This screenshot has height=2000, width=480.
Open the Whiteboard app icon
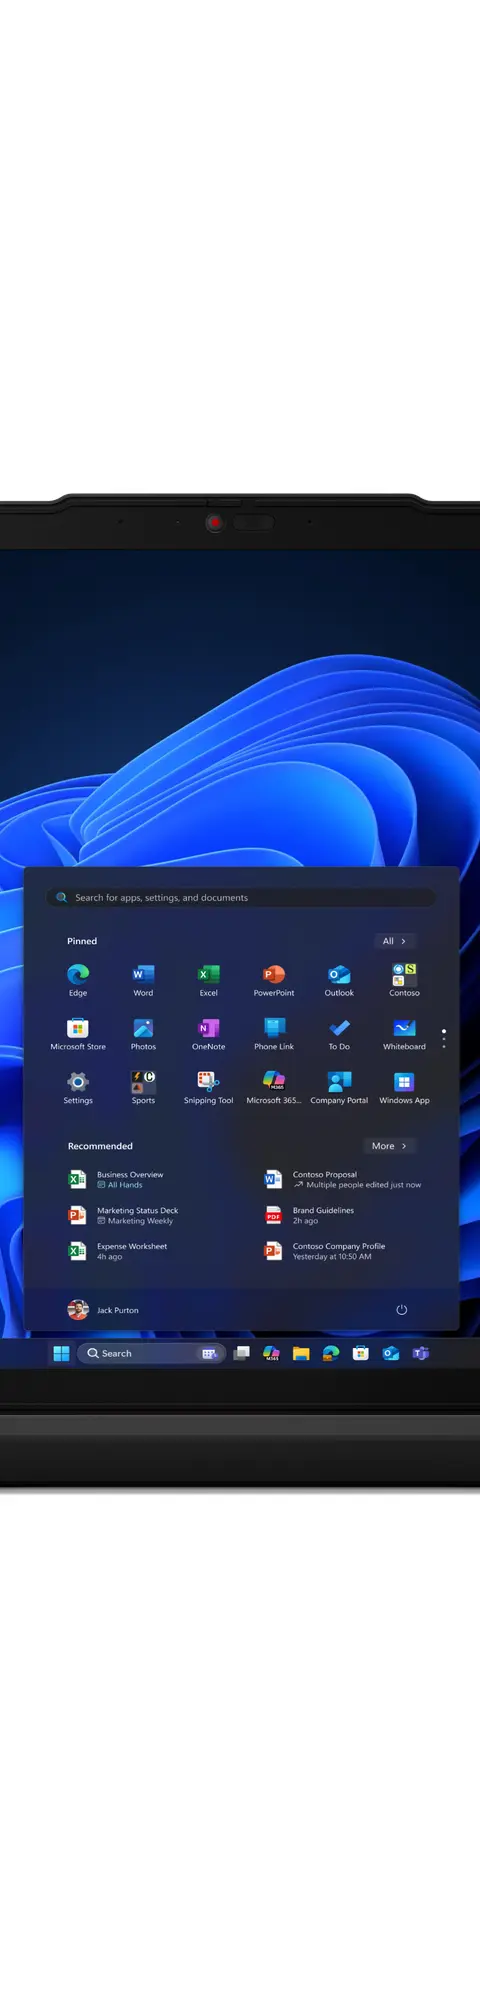click(x=404, y=1033)
